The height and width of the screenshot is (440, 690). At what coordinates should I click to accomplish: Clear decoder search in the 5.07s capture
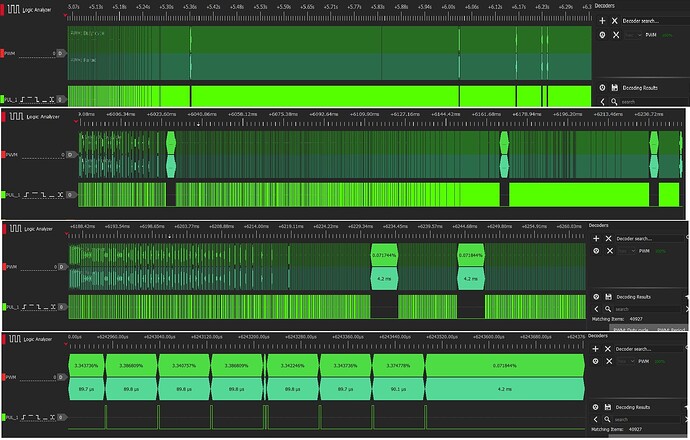[615, 21]
